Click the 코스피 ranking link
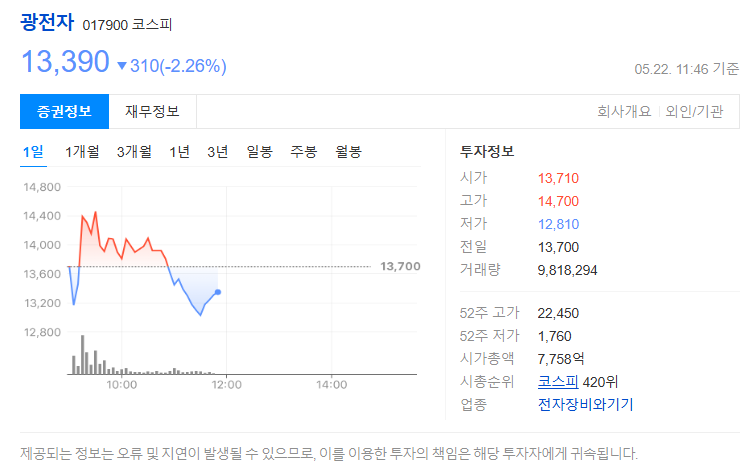This screenshot has height=468, width=753. tap(558, 382)
